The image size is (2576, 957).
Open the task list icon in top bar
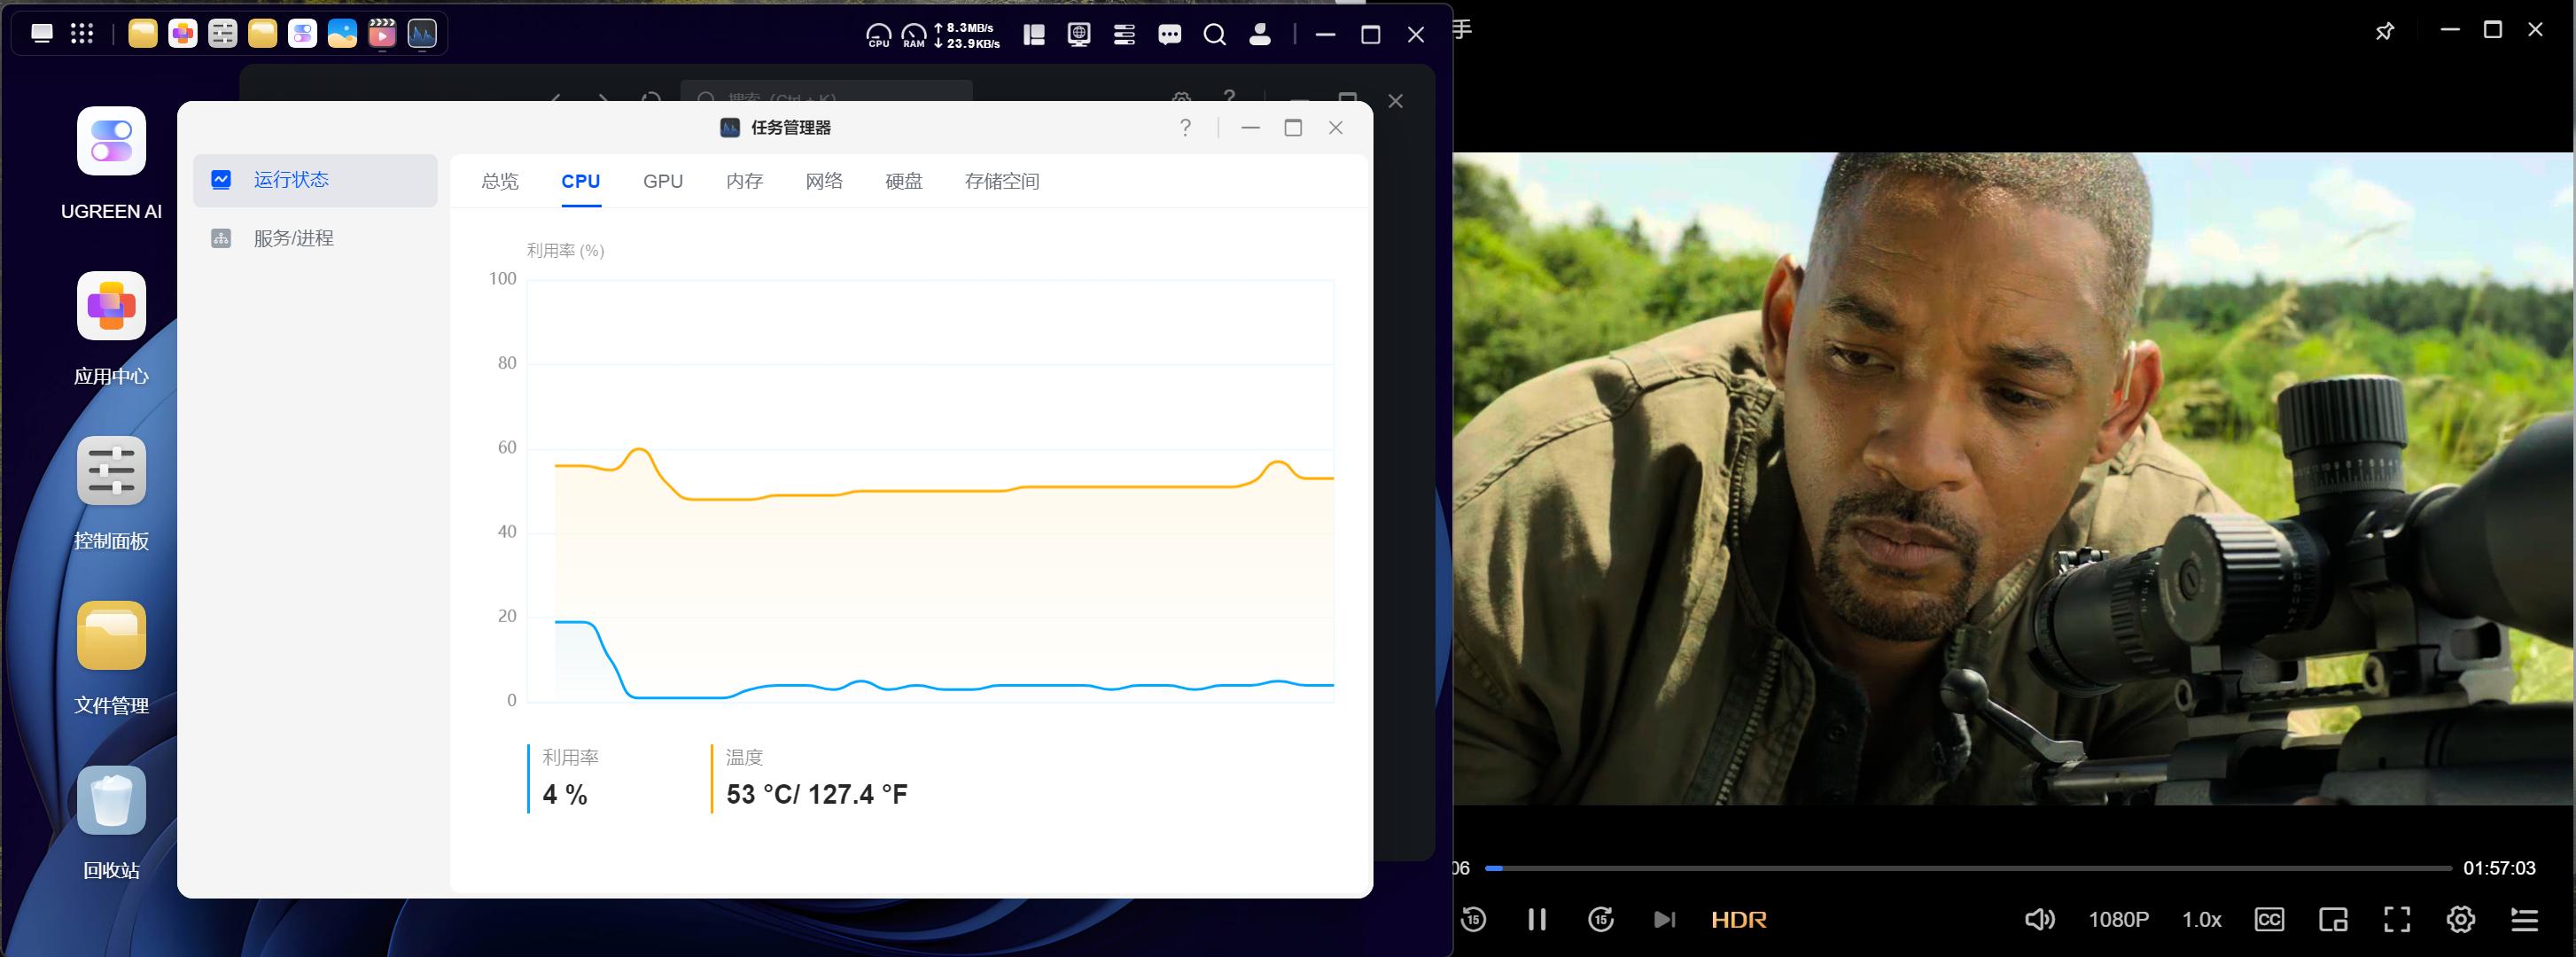click(x=1124, y=35)
